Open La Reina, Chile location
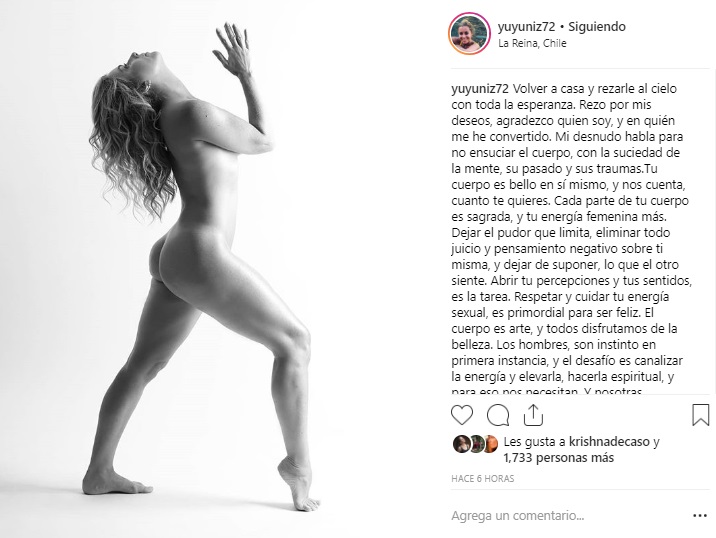 coord(532,43)
